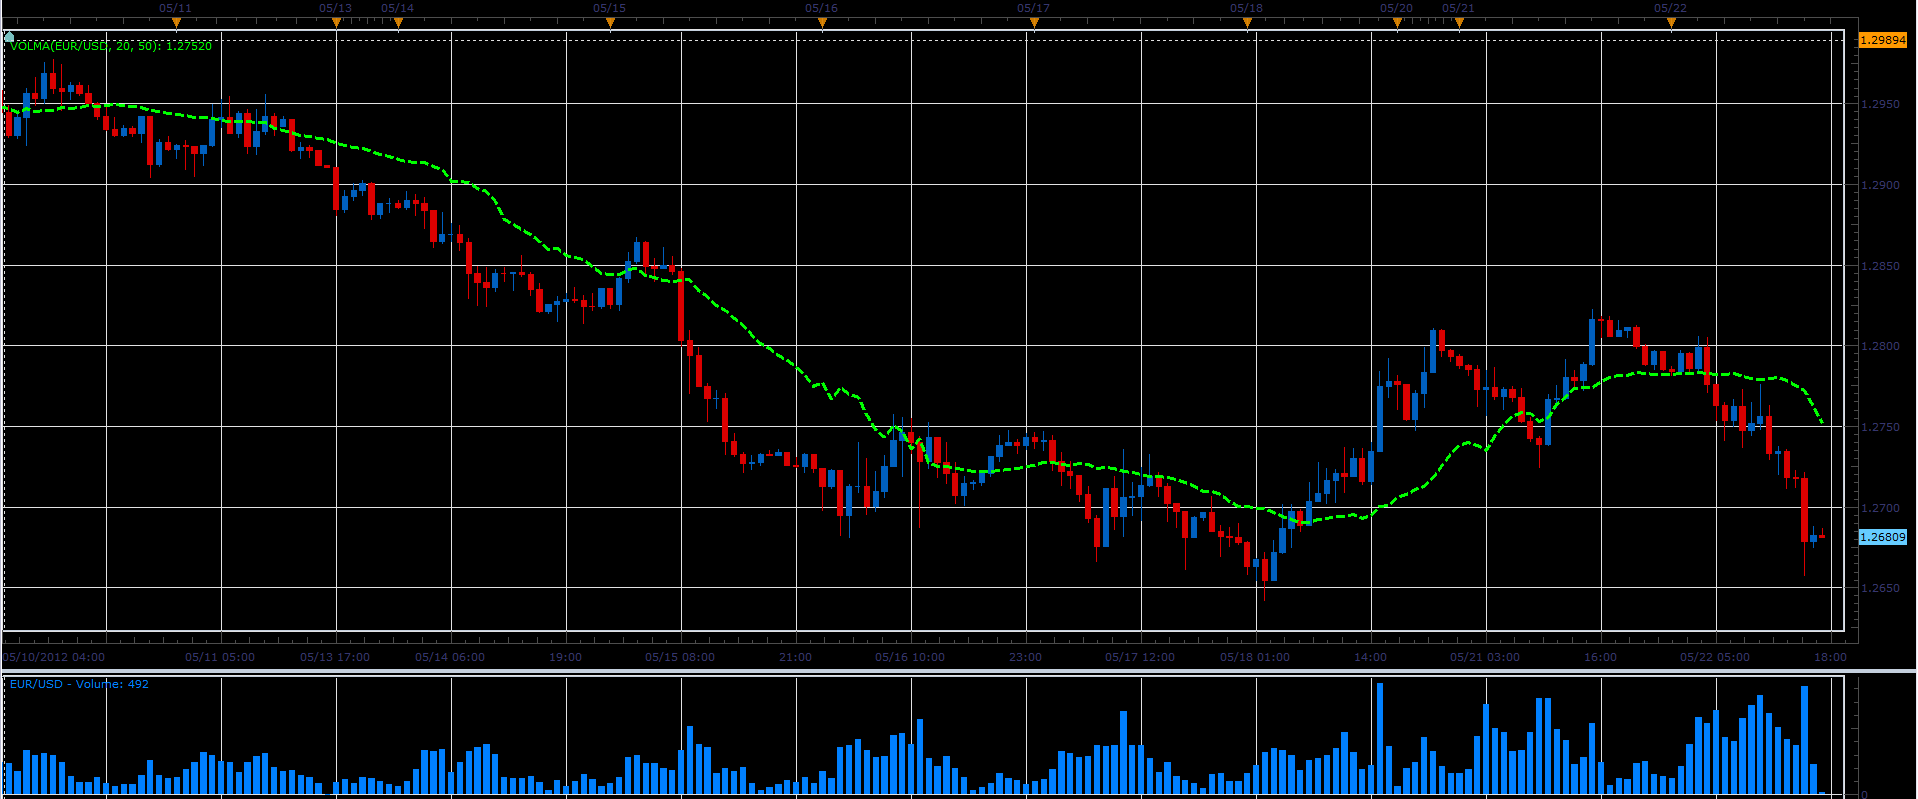Click the orange triangle marker for 05/14
1918x799 pixels.
[398, 22]
